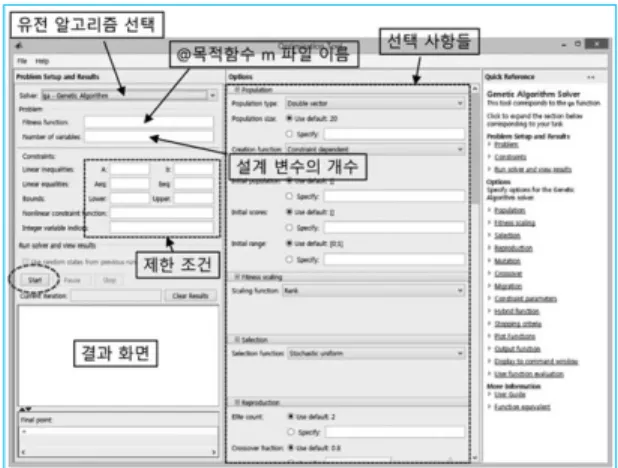Select Crossover fraction Use default: 0.8
618x468 pixels.
pos(290,447)
